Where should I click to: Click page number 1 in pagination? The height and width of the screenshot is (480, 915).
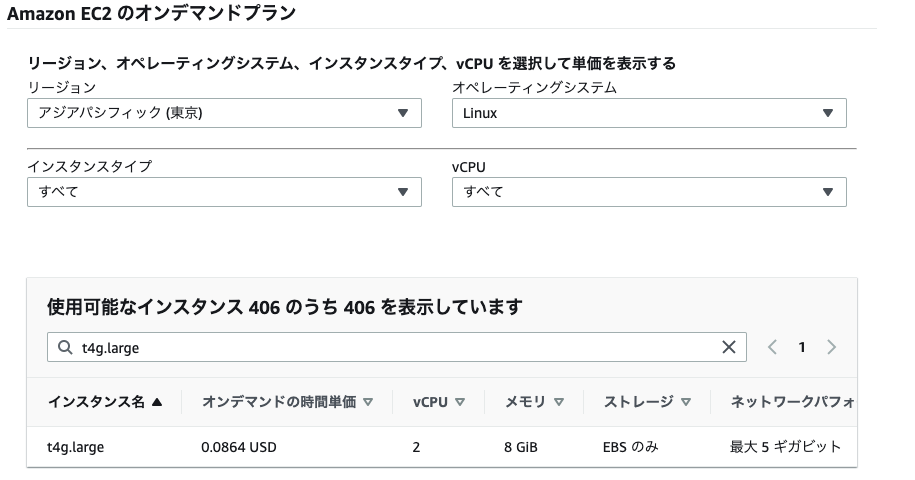pos(802,347)
